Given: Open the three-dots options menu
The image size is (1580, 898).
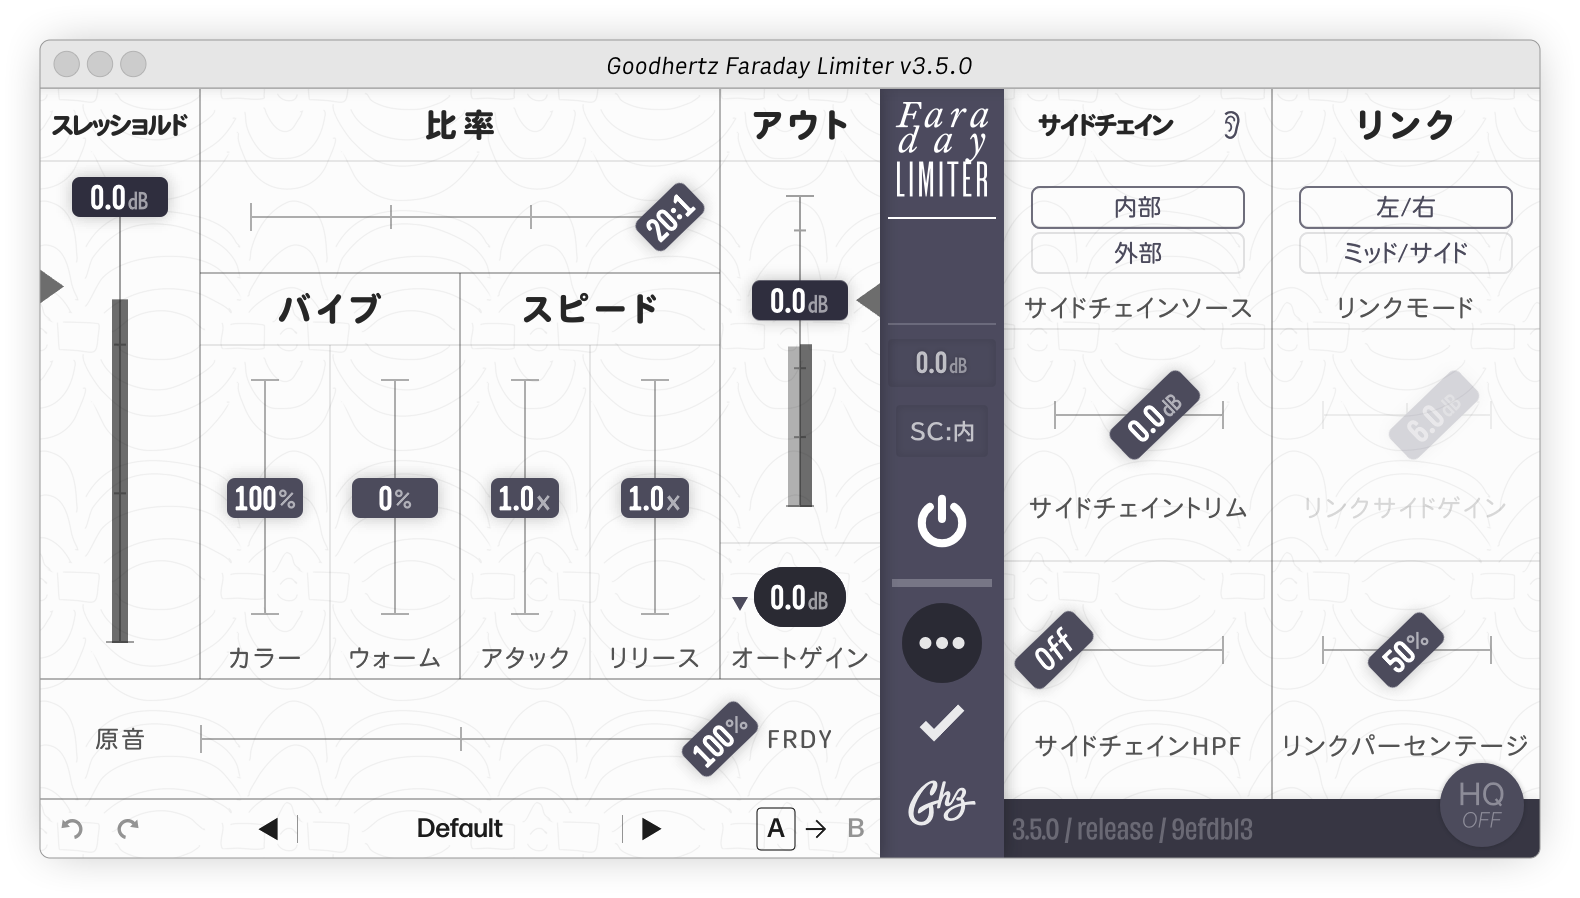Looking at the screenshot, I should click(942, 643).
